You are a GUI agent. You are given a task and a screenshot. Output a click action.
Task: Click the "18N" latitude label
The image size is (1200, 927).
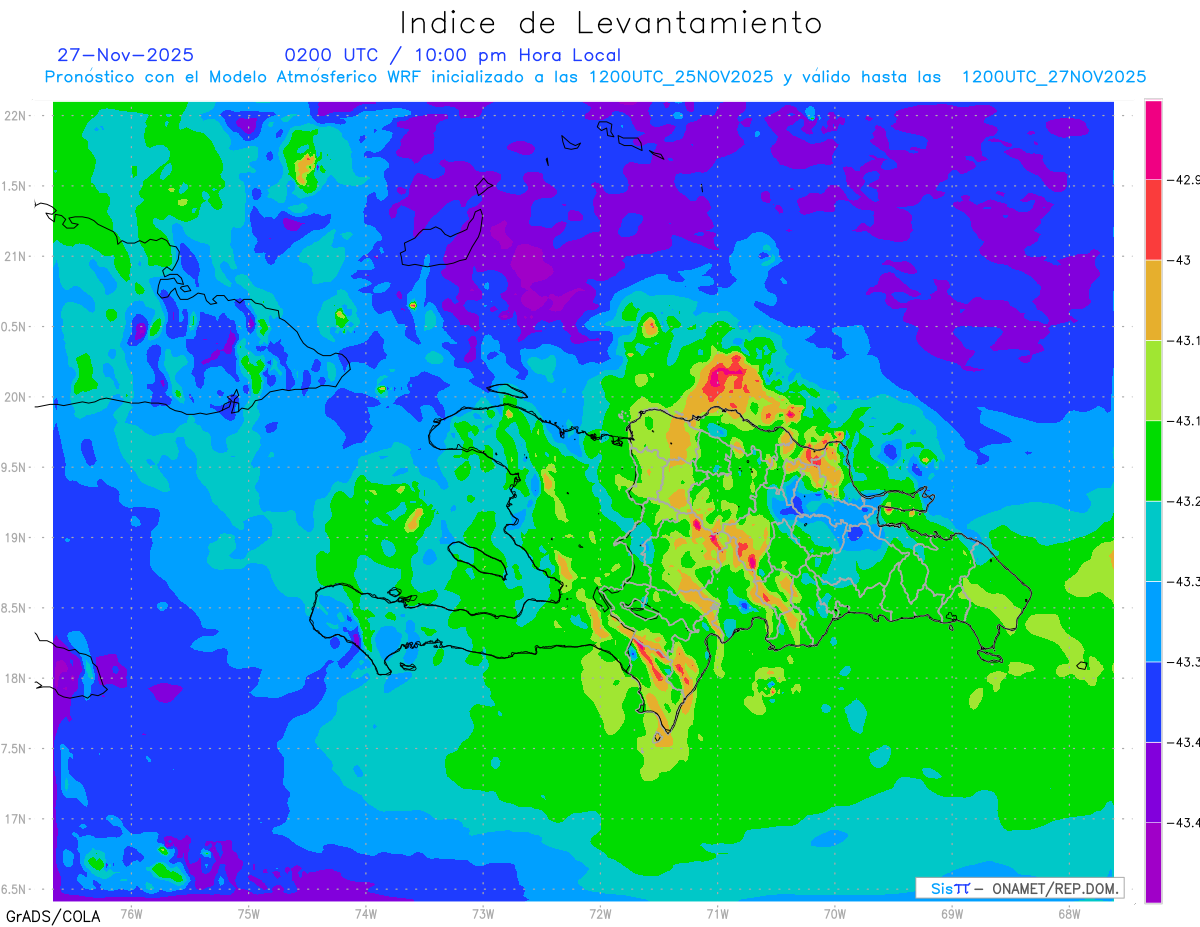pos(16,678)
